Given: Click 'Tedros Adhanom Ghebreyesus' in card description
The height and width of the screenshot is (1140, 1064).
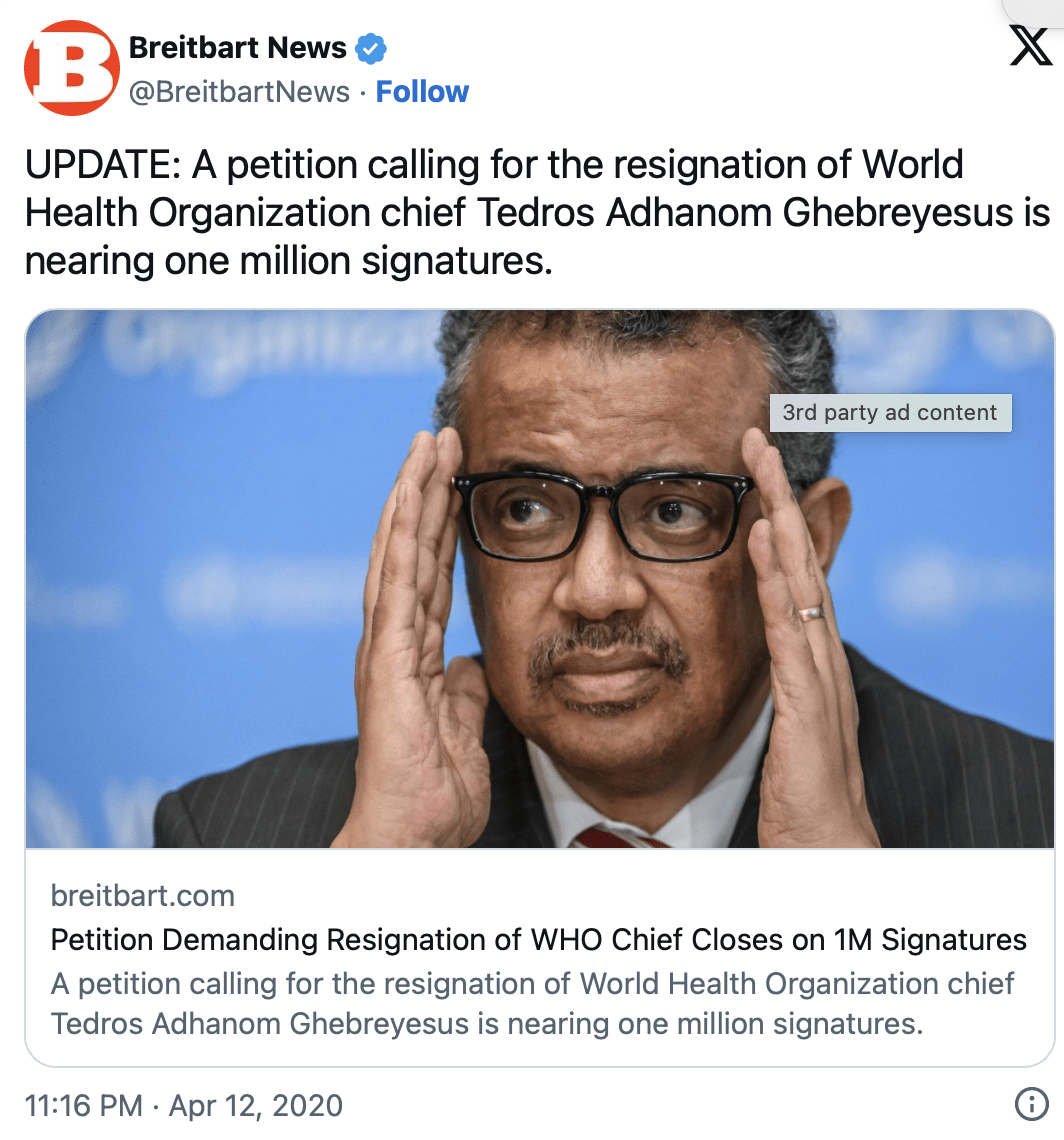Looking at the screenshot, I should 260,1024.
